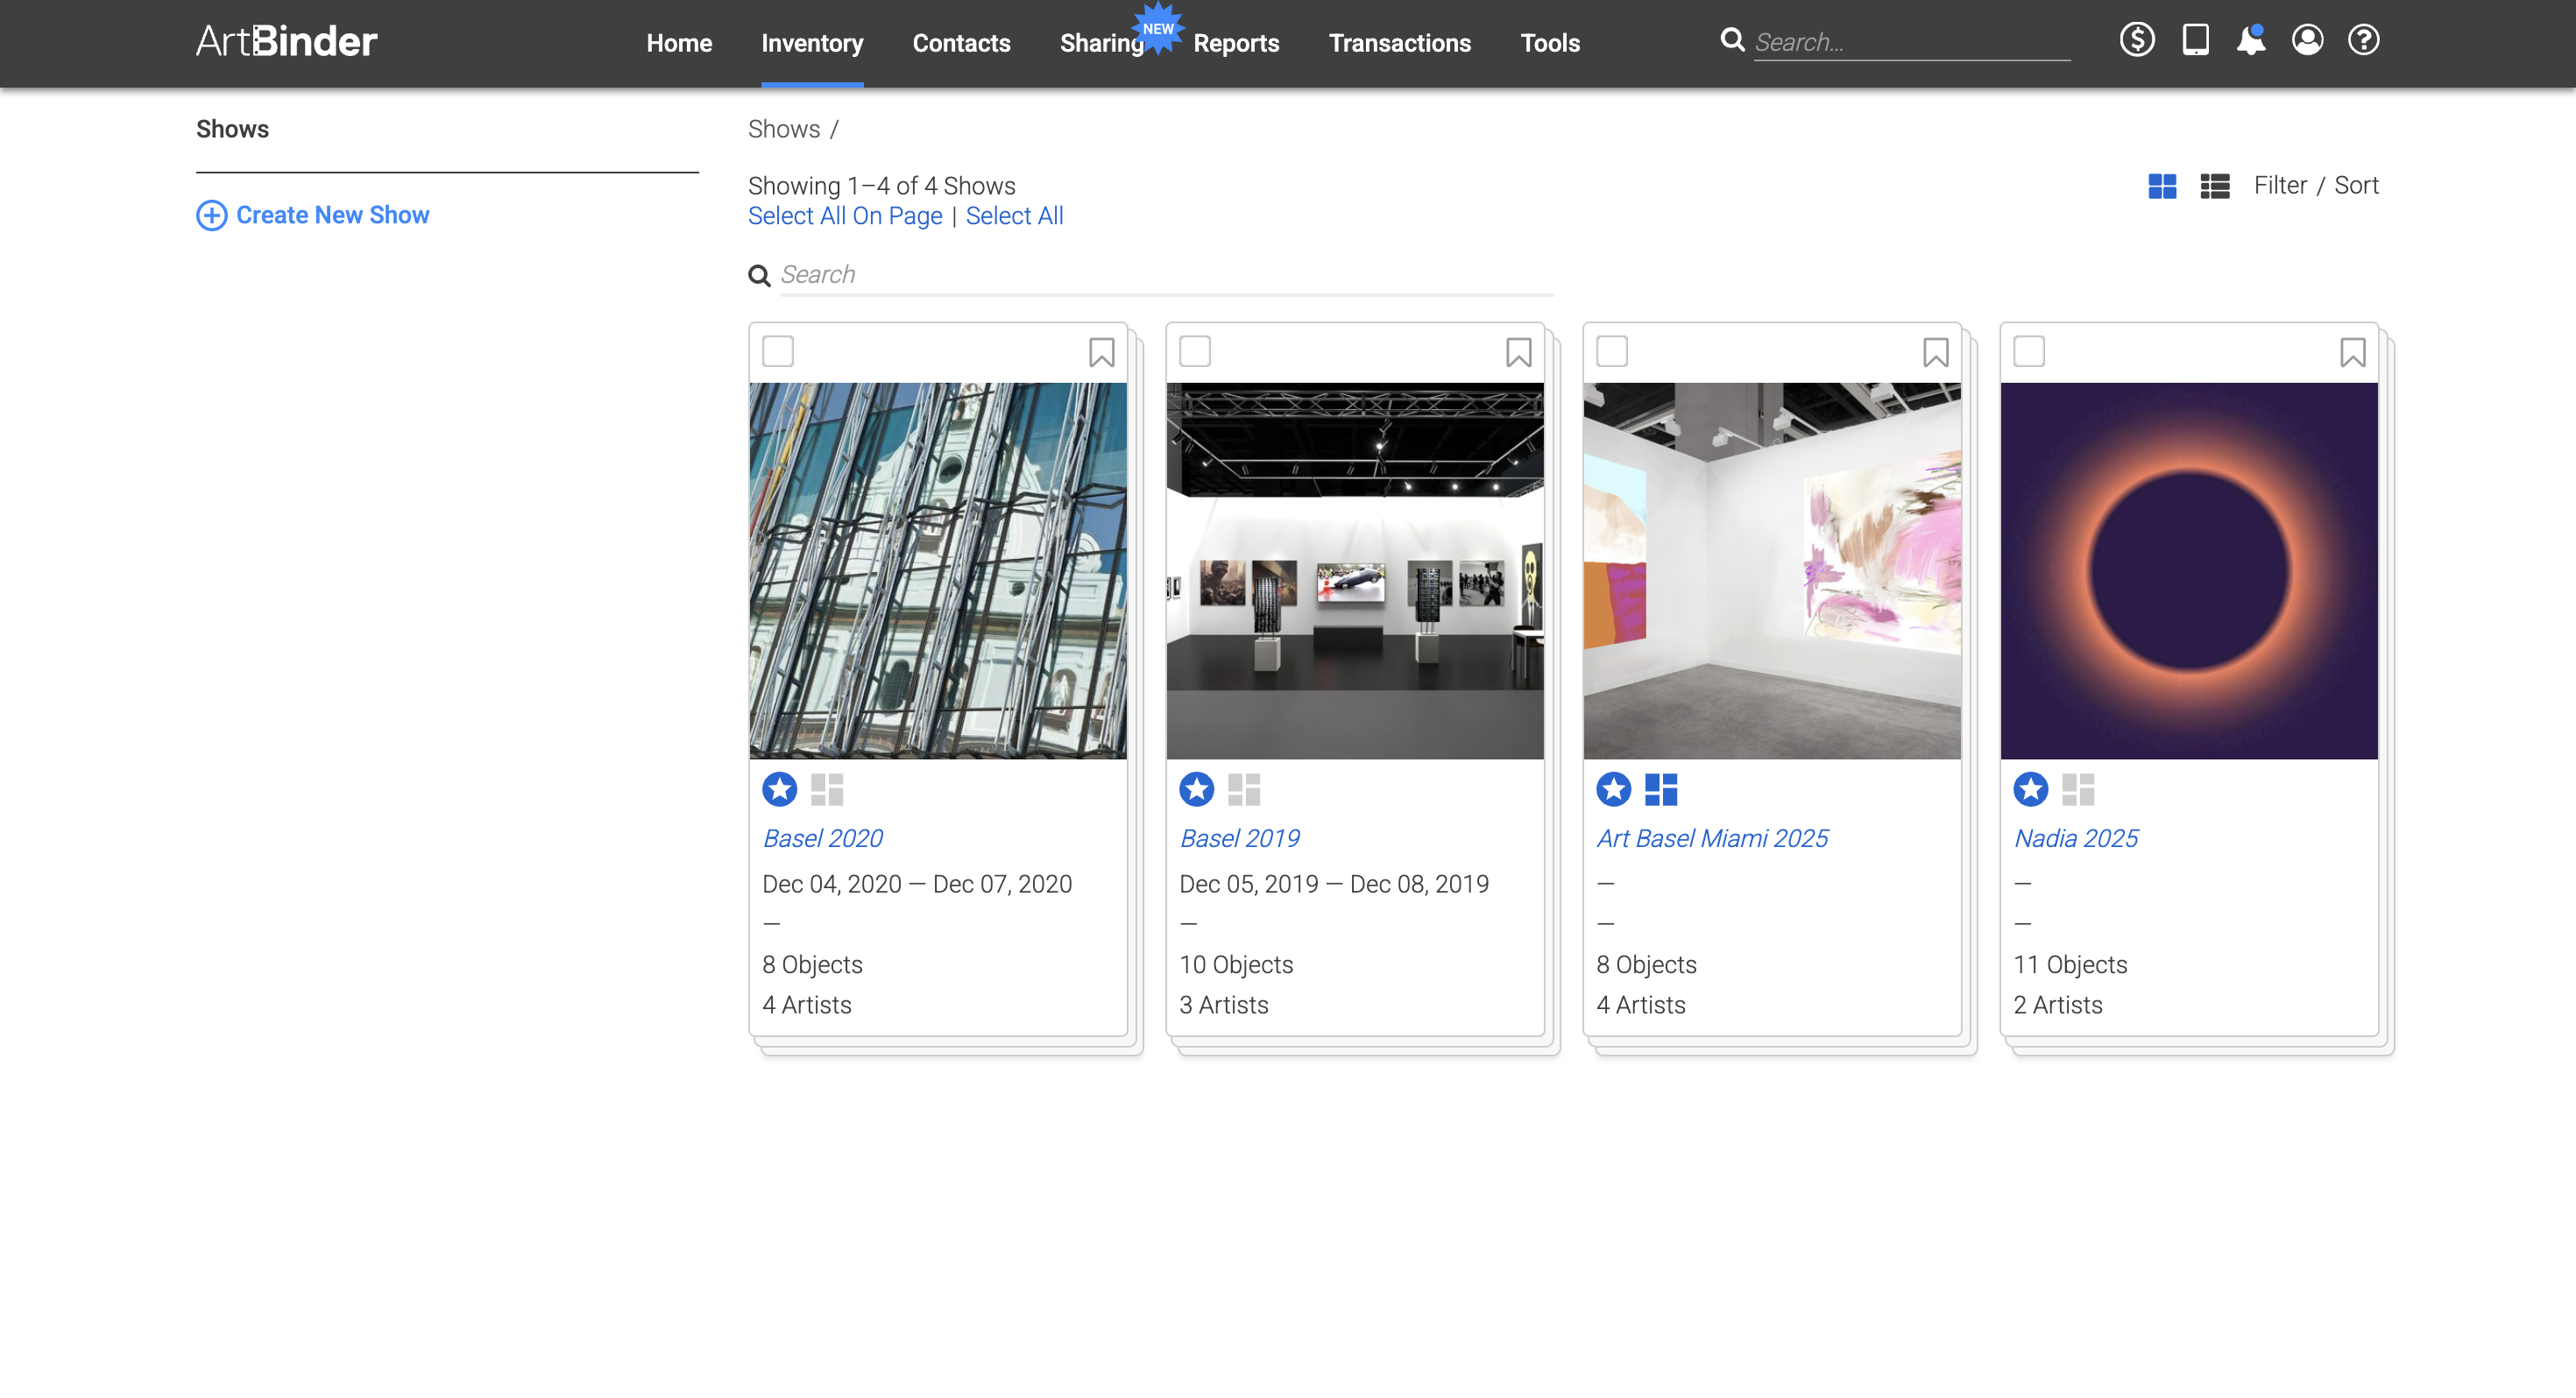
Task: Open the Art Basel Miami 2025 thumbnail
Action: click(1772, 570)
